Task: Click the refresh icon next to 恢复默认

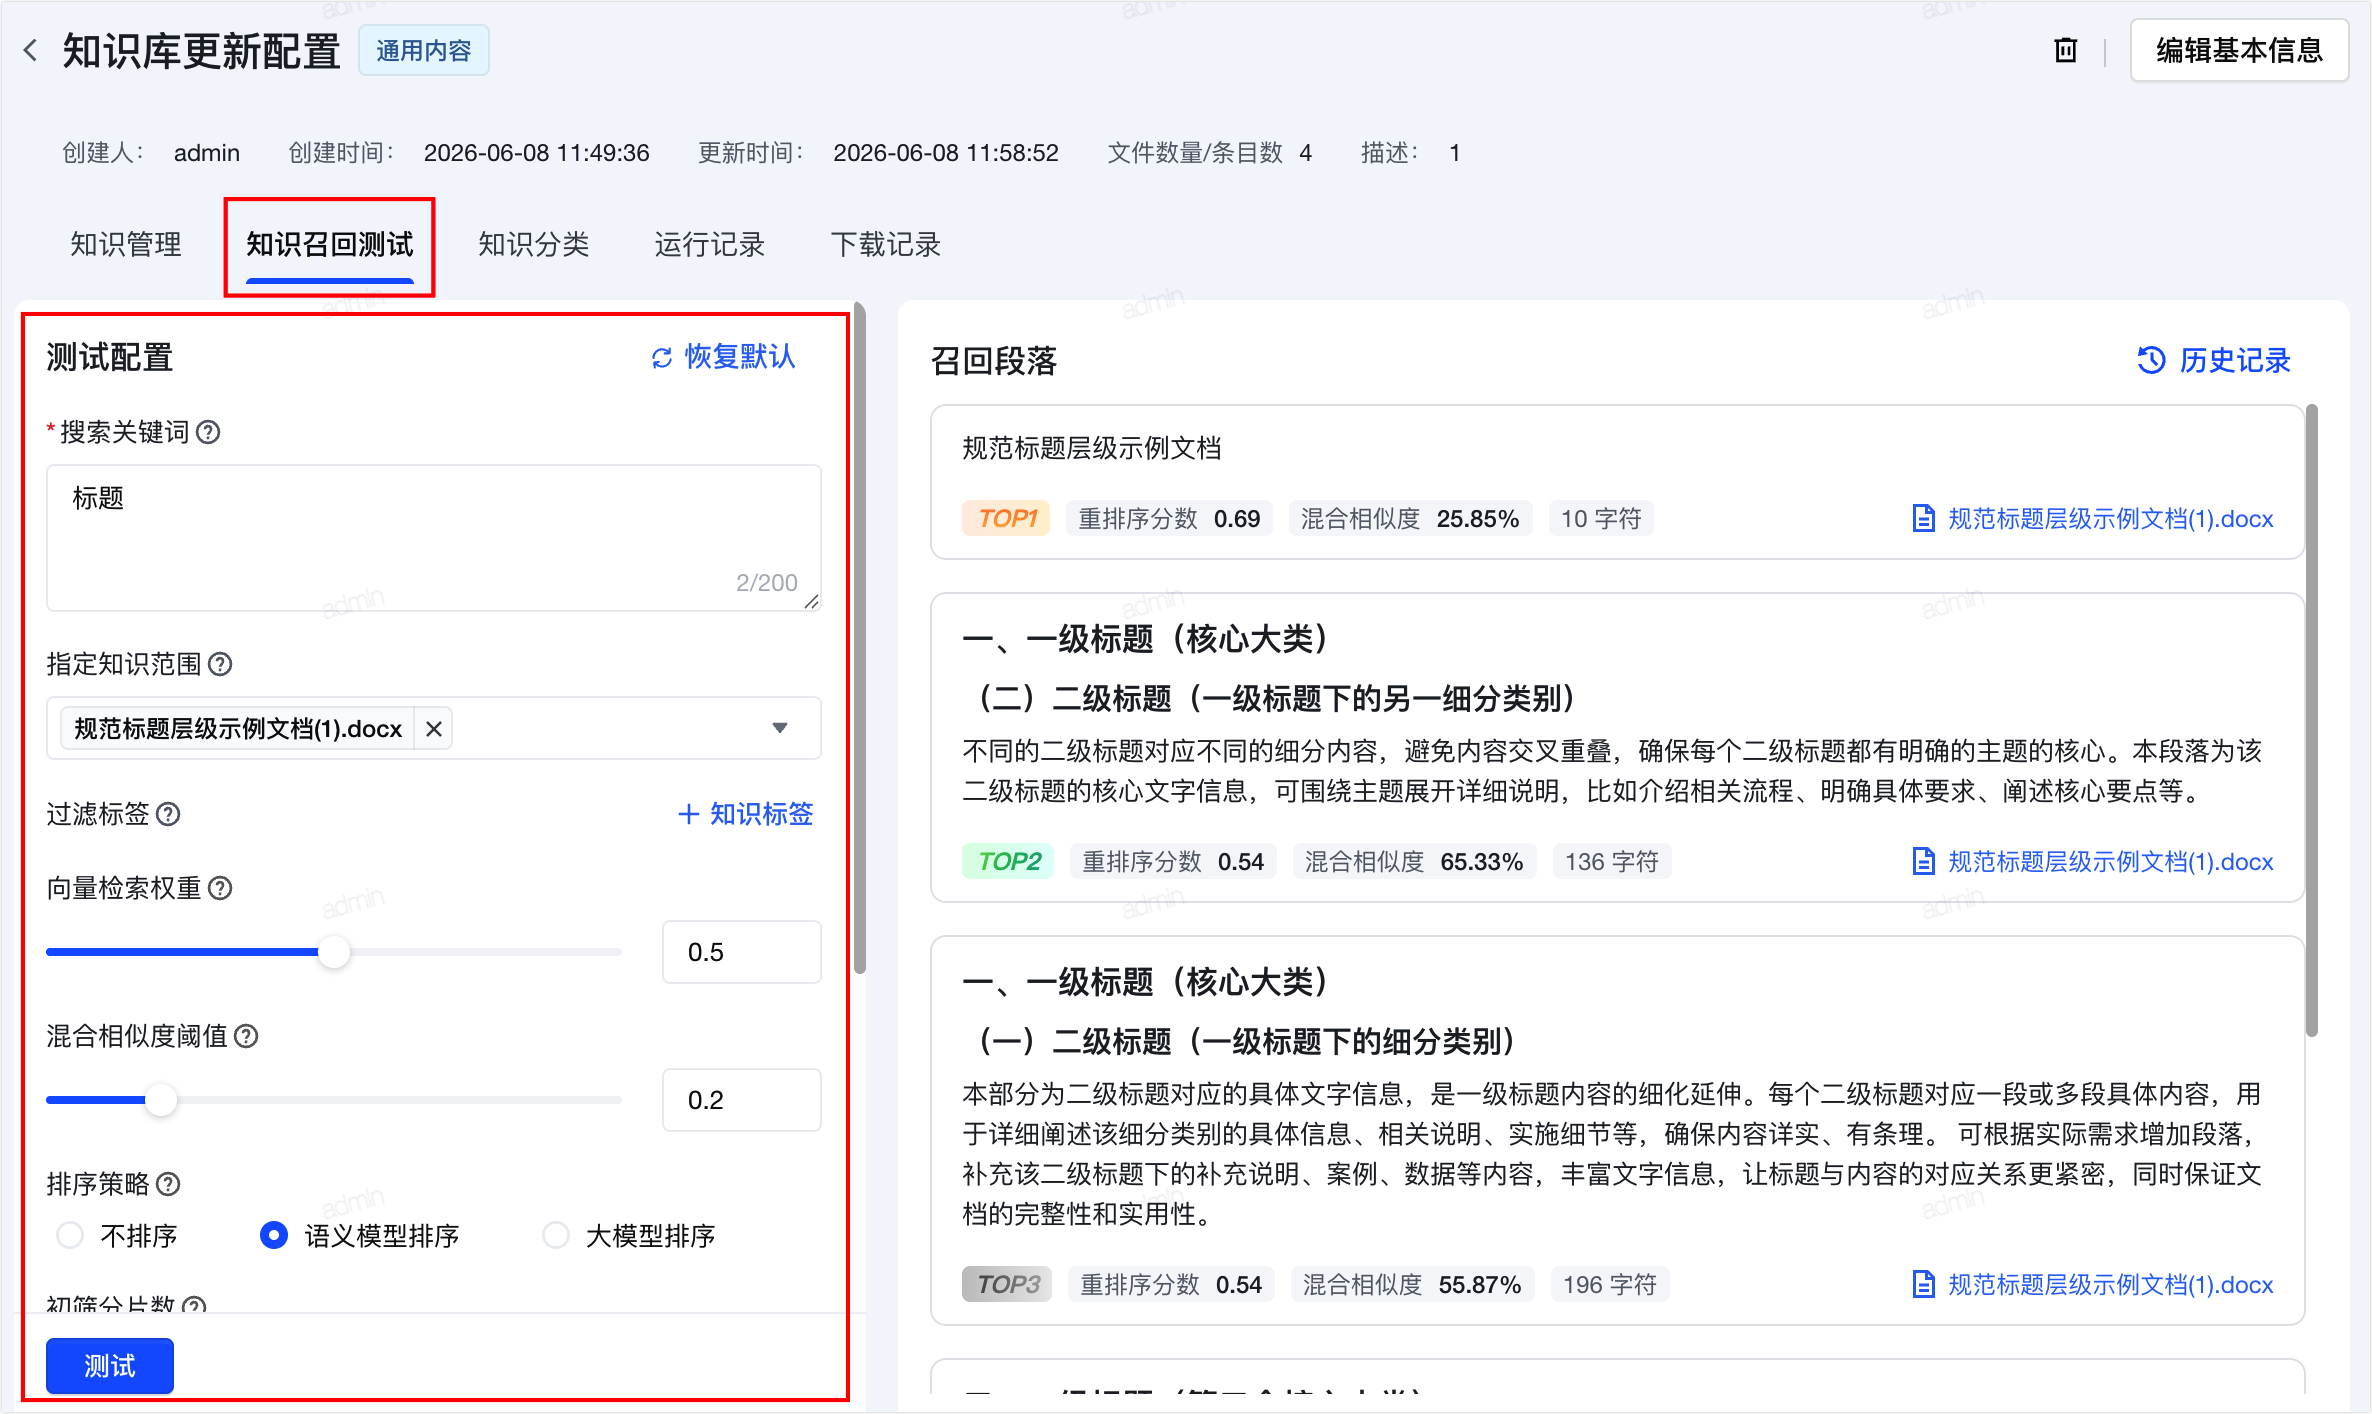Action: (x=661, y=358)
